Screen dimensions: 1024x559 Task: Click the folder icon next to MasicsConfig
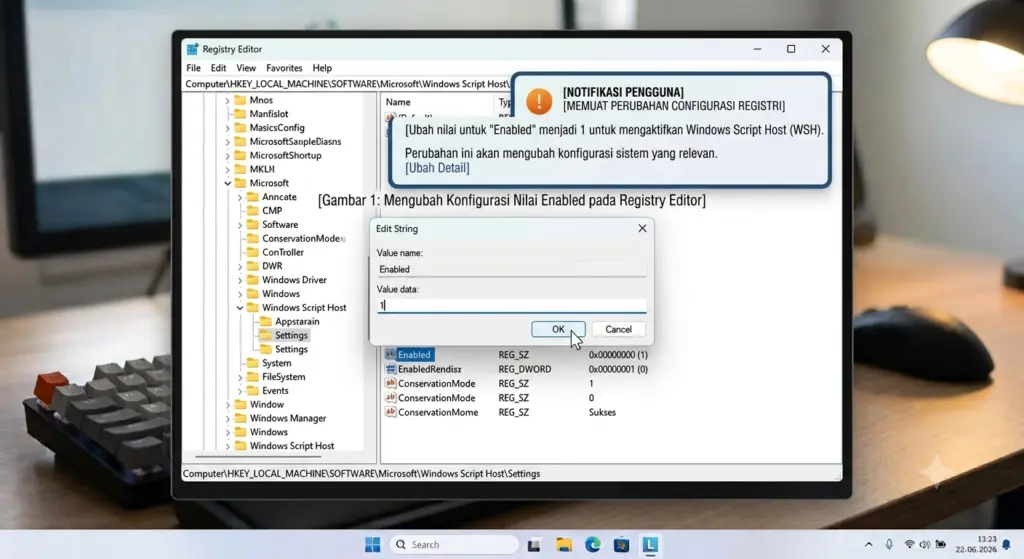[240, 127]
